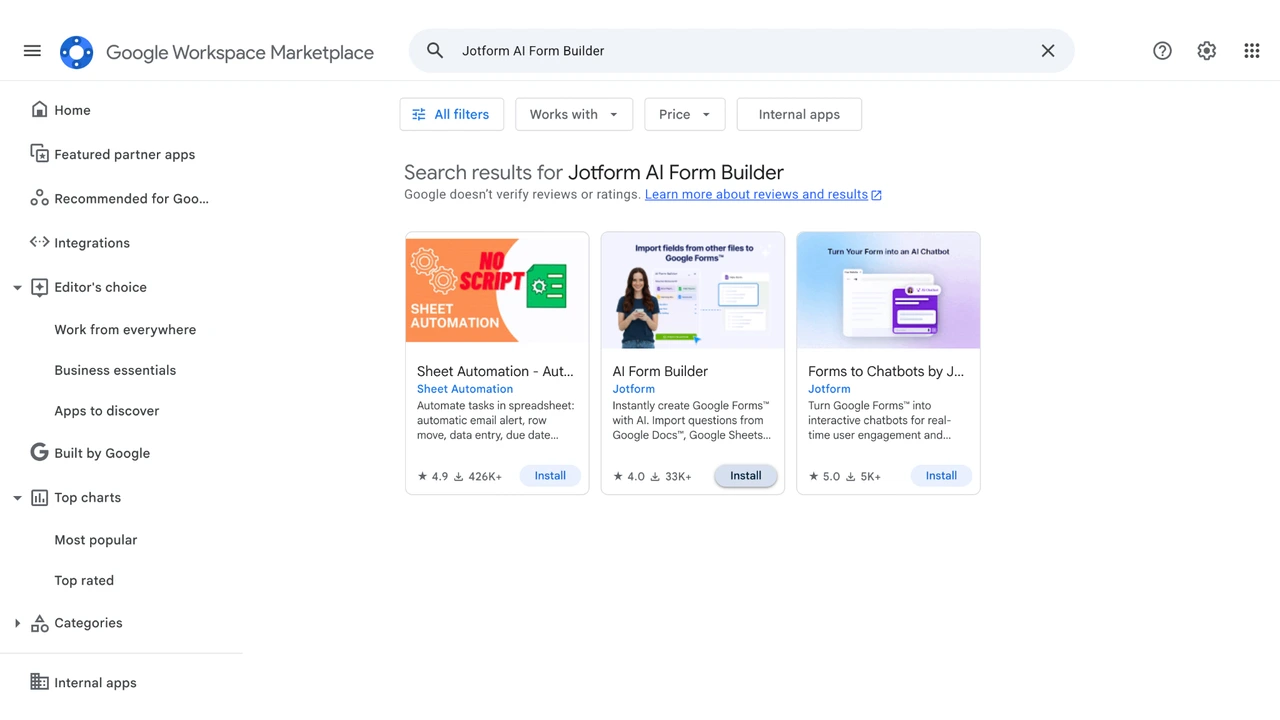
Task: Click the Editor's choice badge icon
Action: 39,287
